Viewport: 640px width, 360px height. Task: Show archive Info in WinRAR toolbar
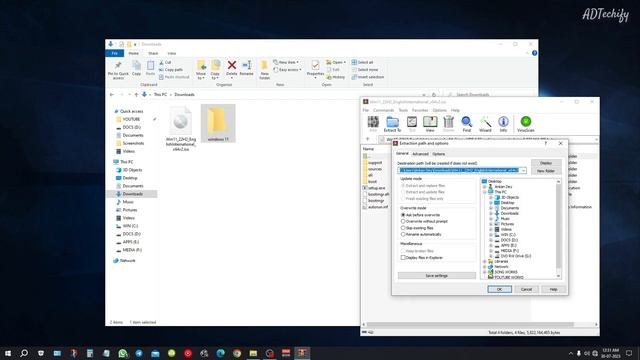tap(503, 124)
